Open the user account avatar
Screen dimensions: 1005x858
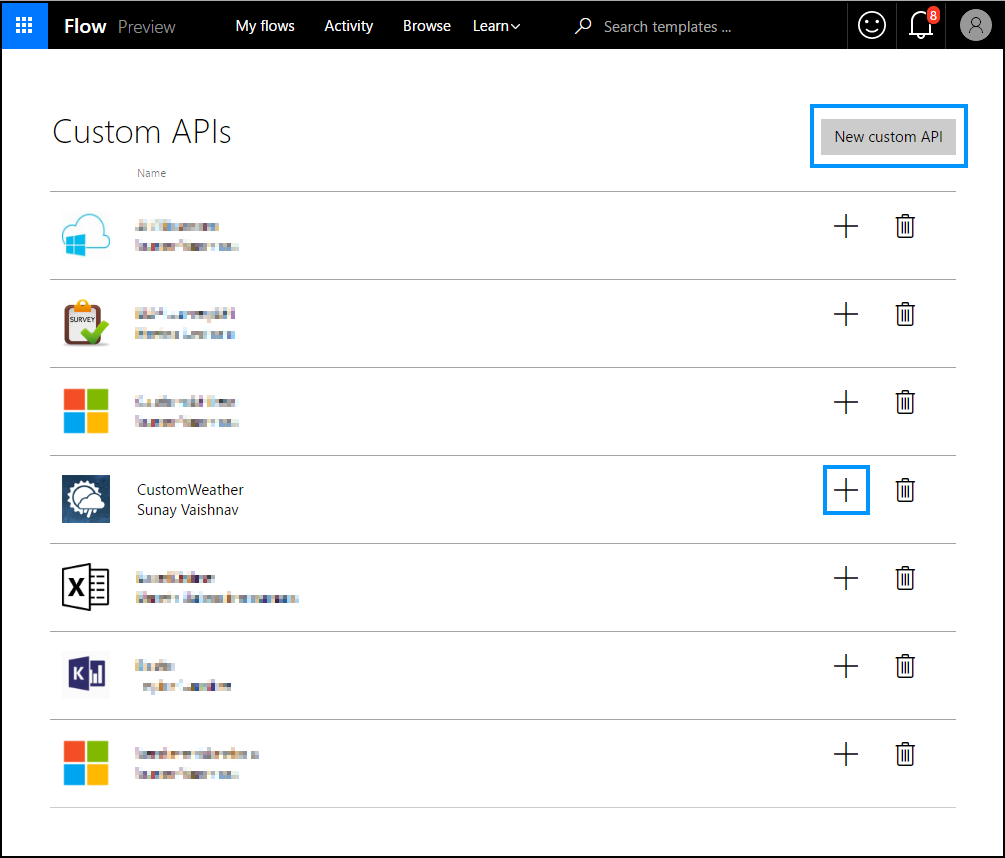(x=975, y=26)
